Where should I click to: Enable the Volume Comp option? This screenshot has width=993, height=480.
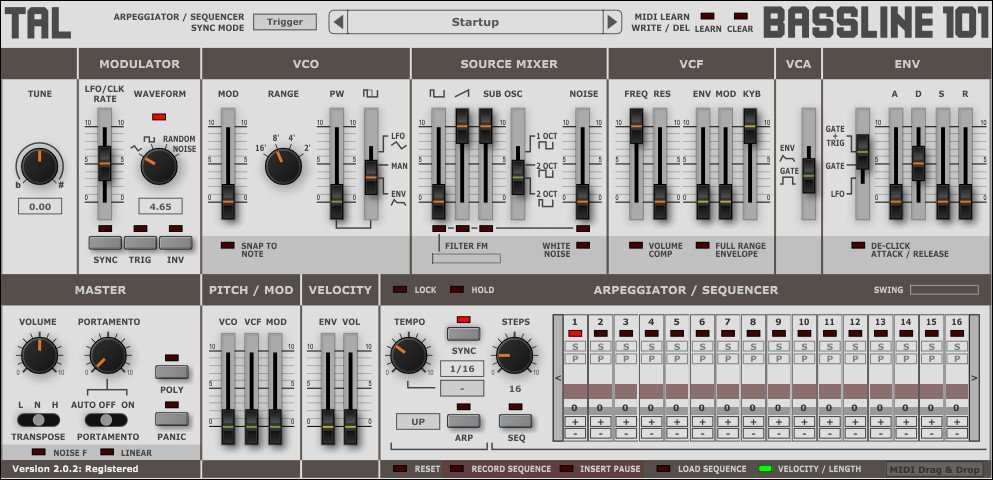[635, 245]
